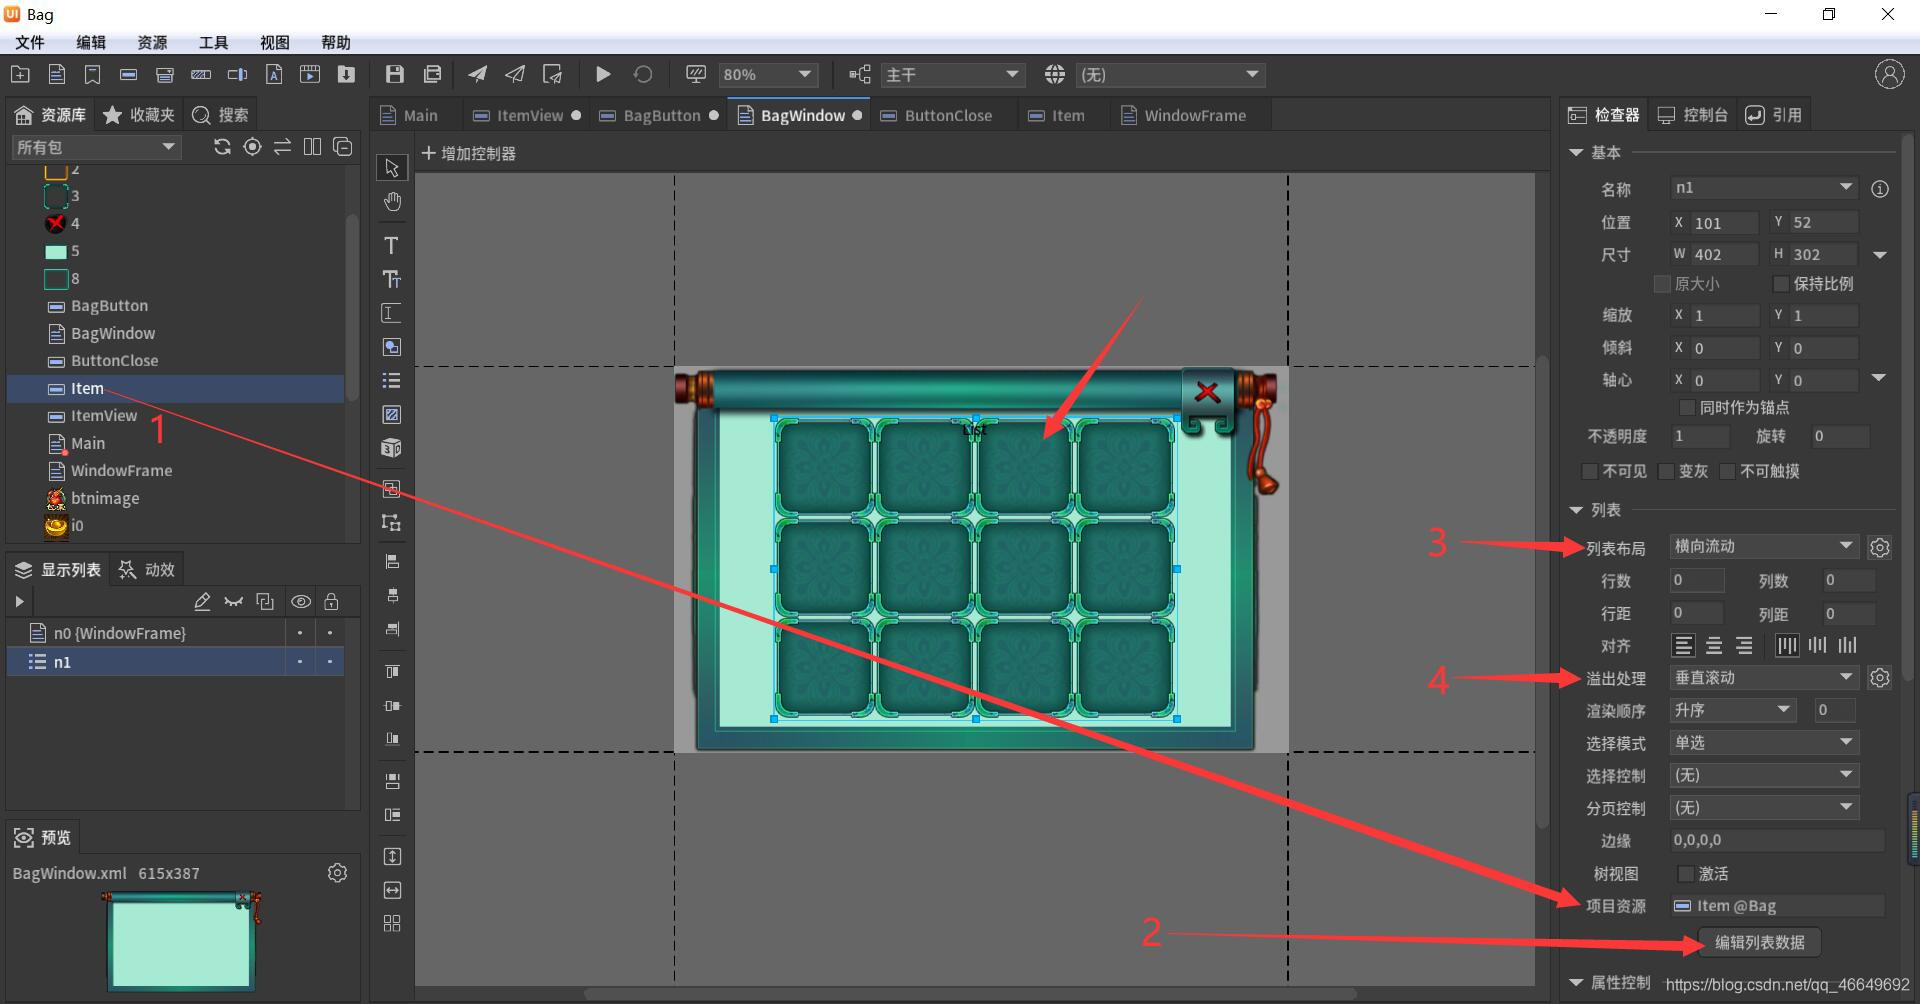Enable the 保持比例 checkbox
This screenshot has height=1004, width=1920.
(1780, 284)
